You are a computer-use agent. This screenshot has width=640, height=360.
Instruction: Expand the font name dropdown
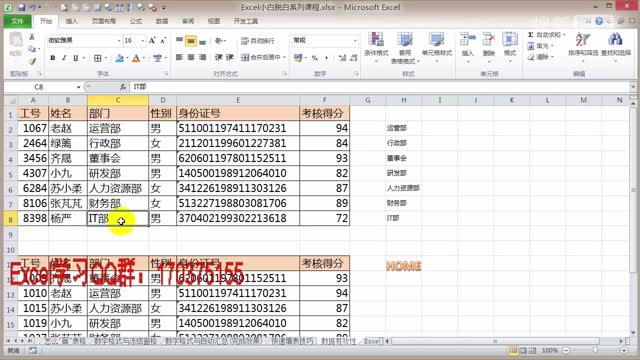click(x=119, y=40)
